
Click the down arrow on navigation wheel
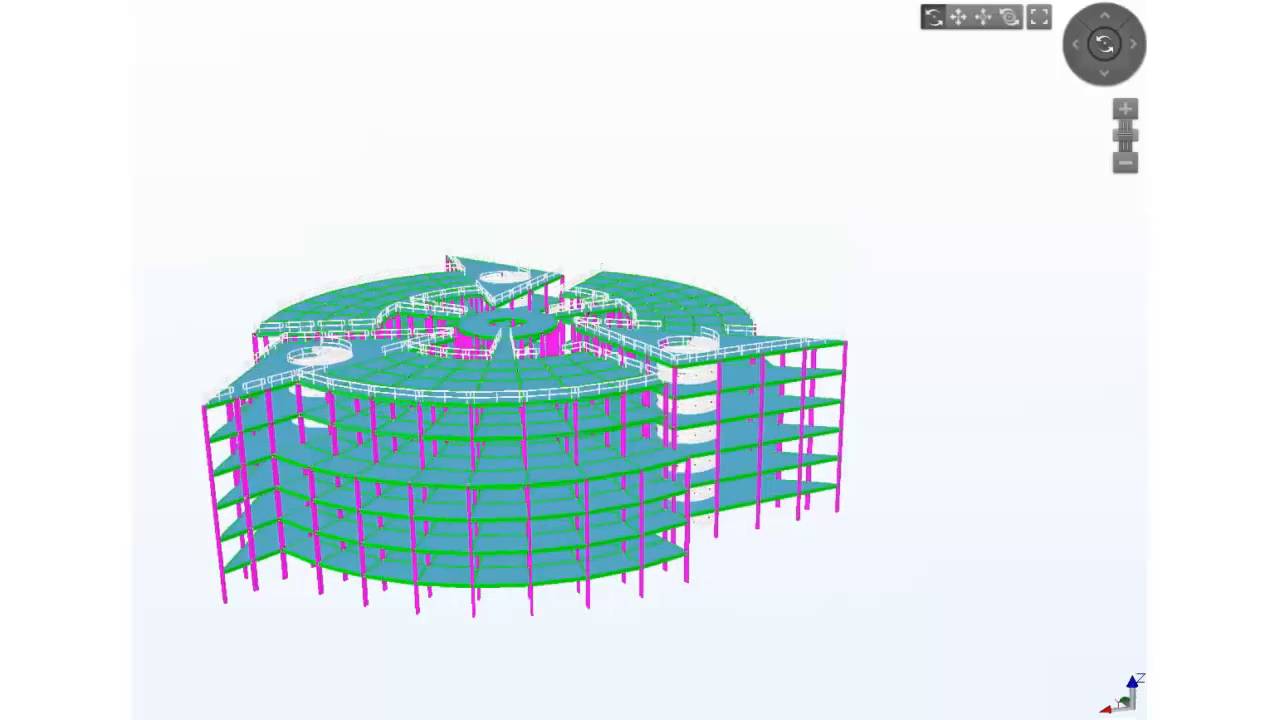[x=1105, y=73]
